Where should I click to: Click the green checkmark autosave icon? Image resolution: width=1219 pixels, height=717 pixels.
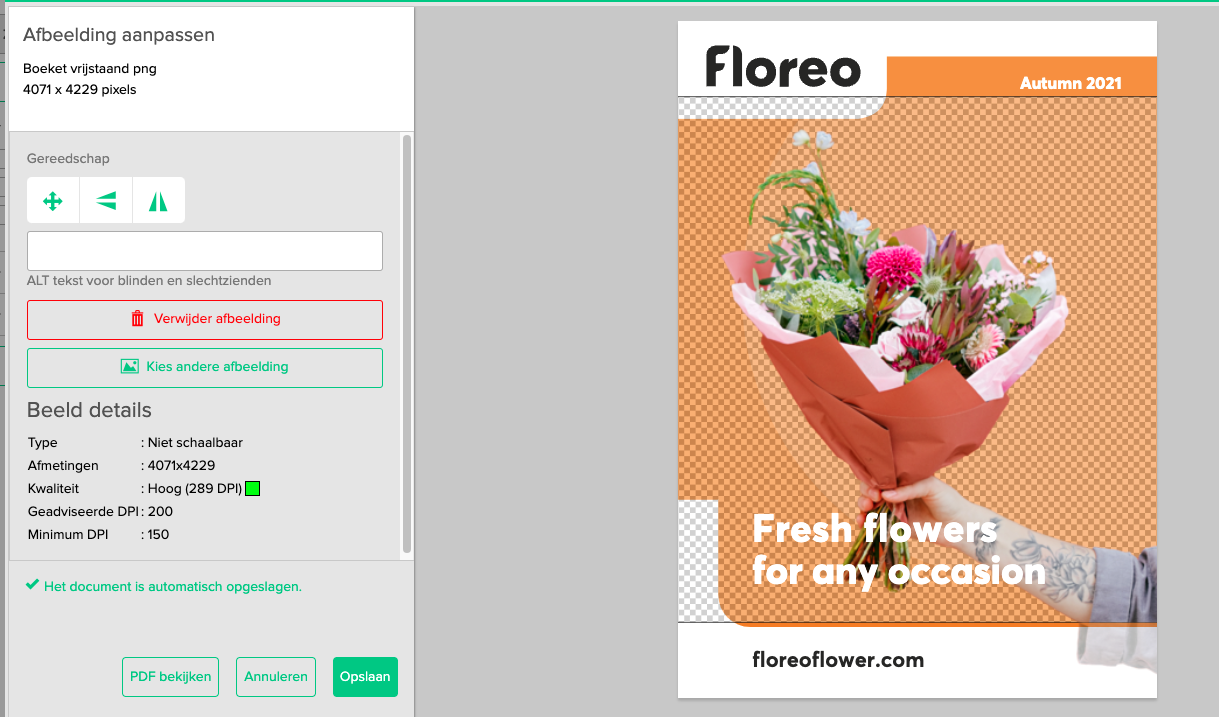33,585
